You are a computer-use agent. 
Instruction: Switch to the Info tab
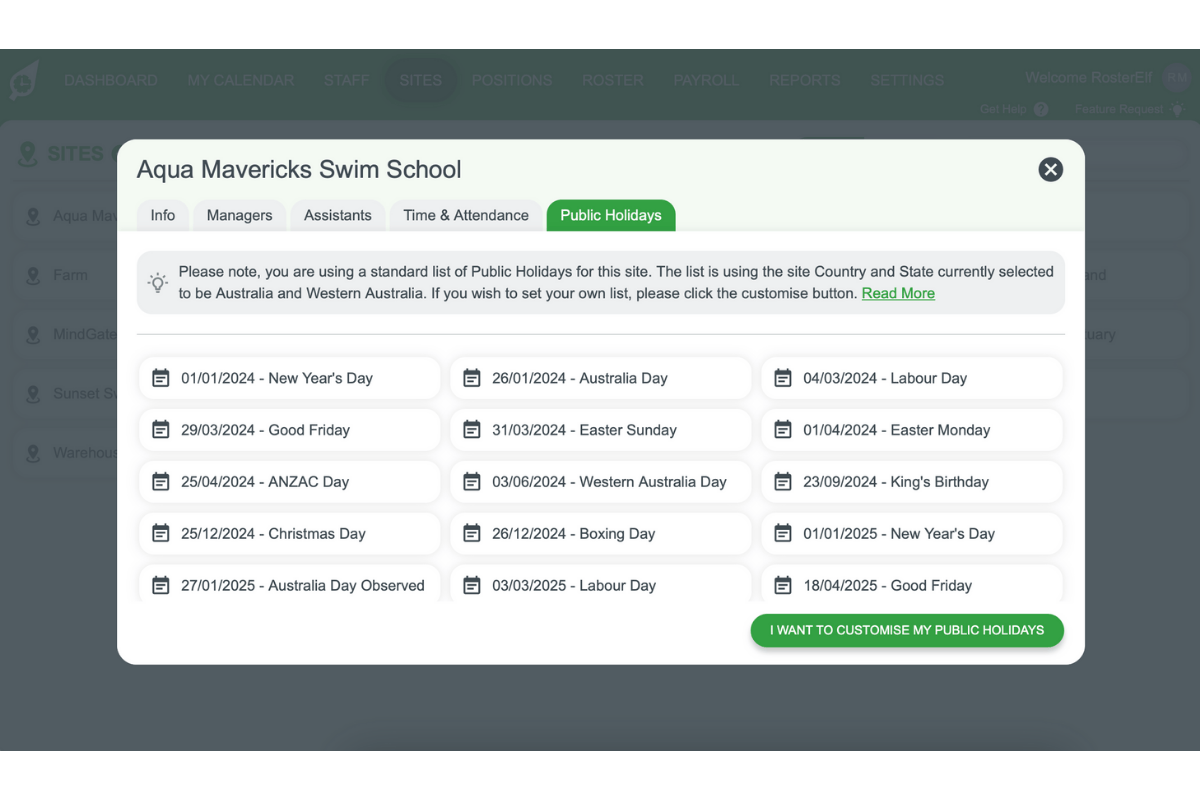click(162, 215)
